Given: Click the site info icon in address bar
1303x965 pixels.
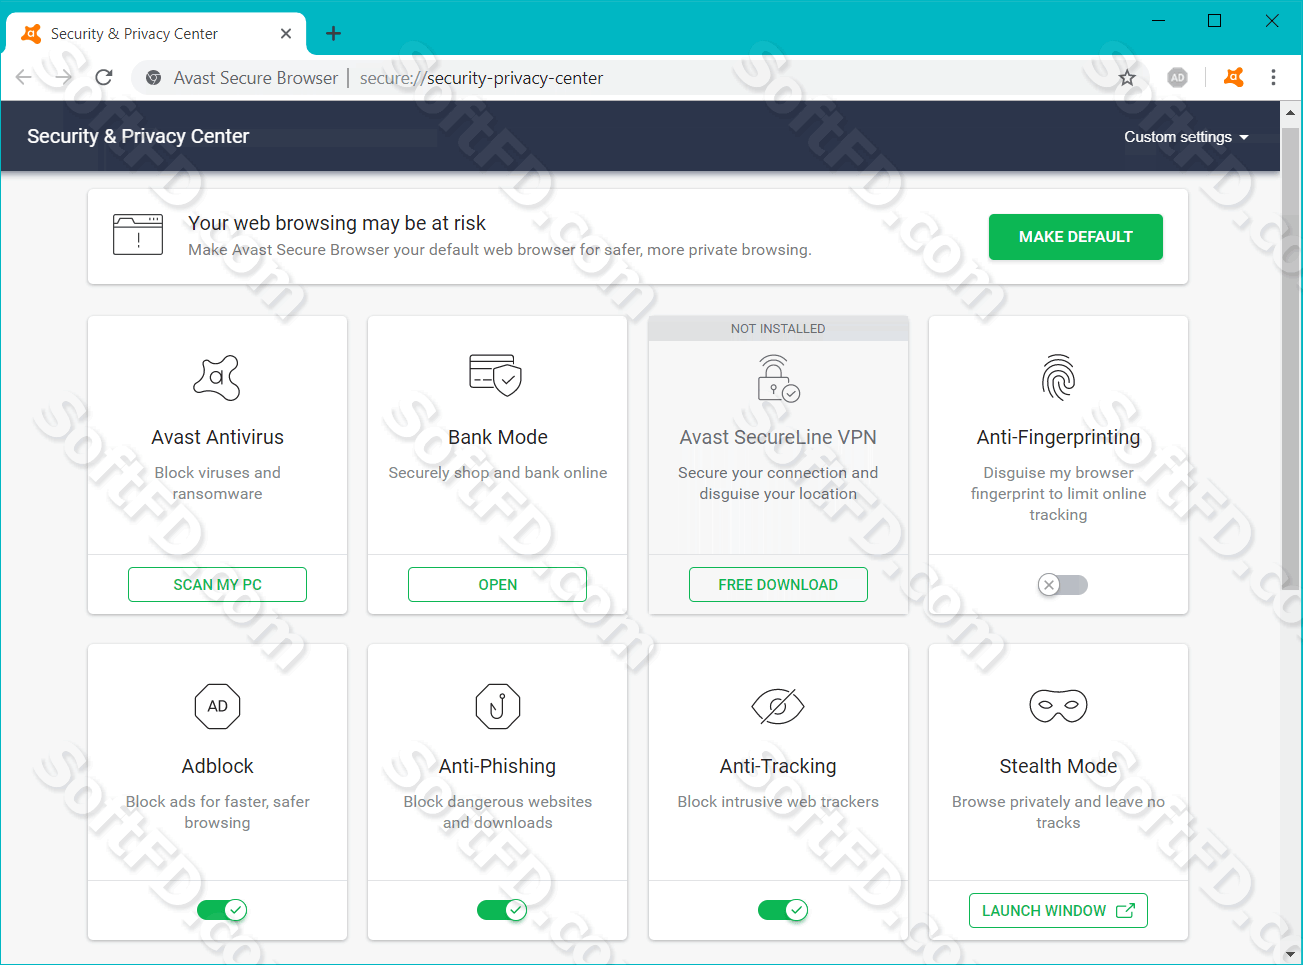Looking at the screenshot, I should (x=153, y=78).
